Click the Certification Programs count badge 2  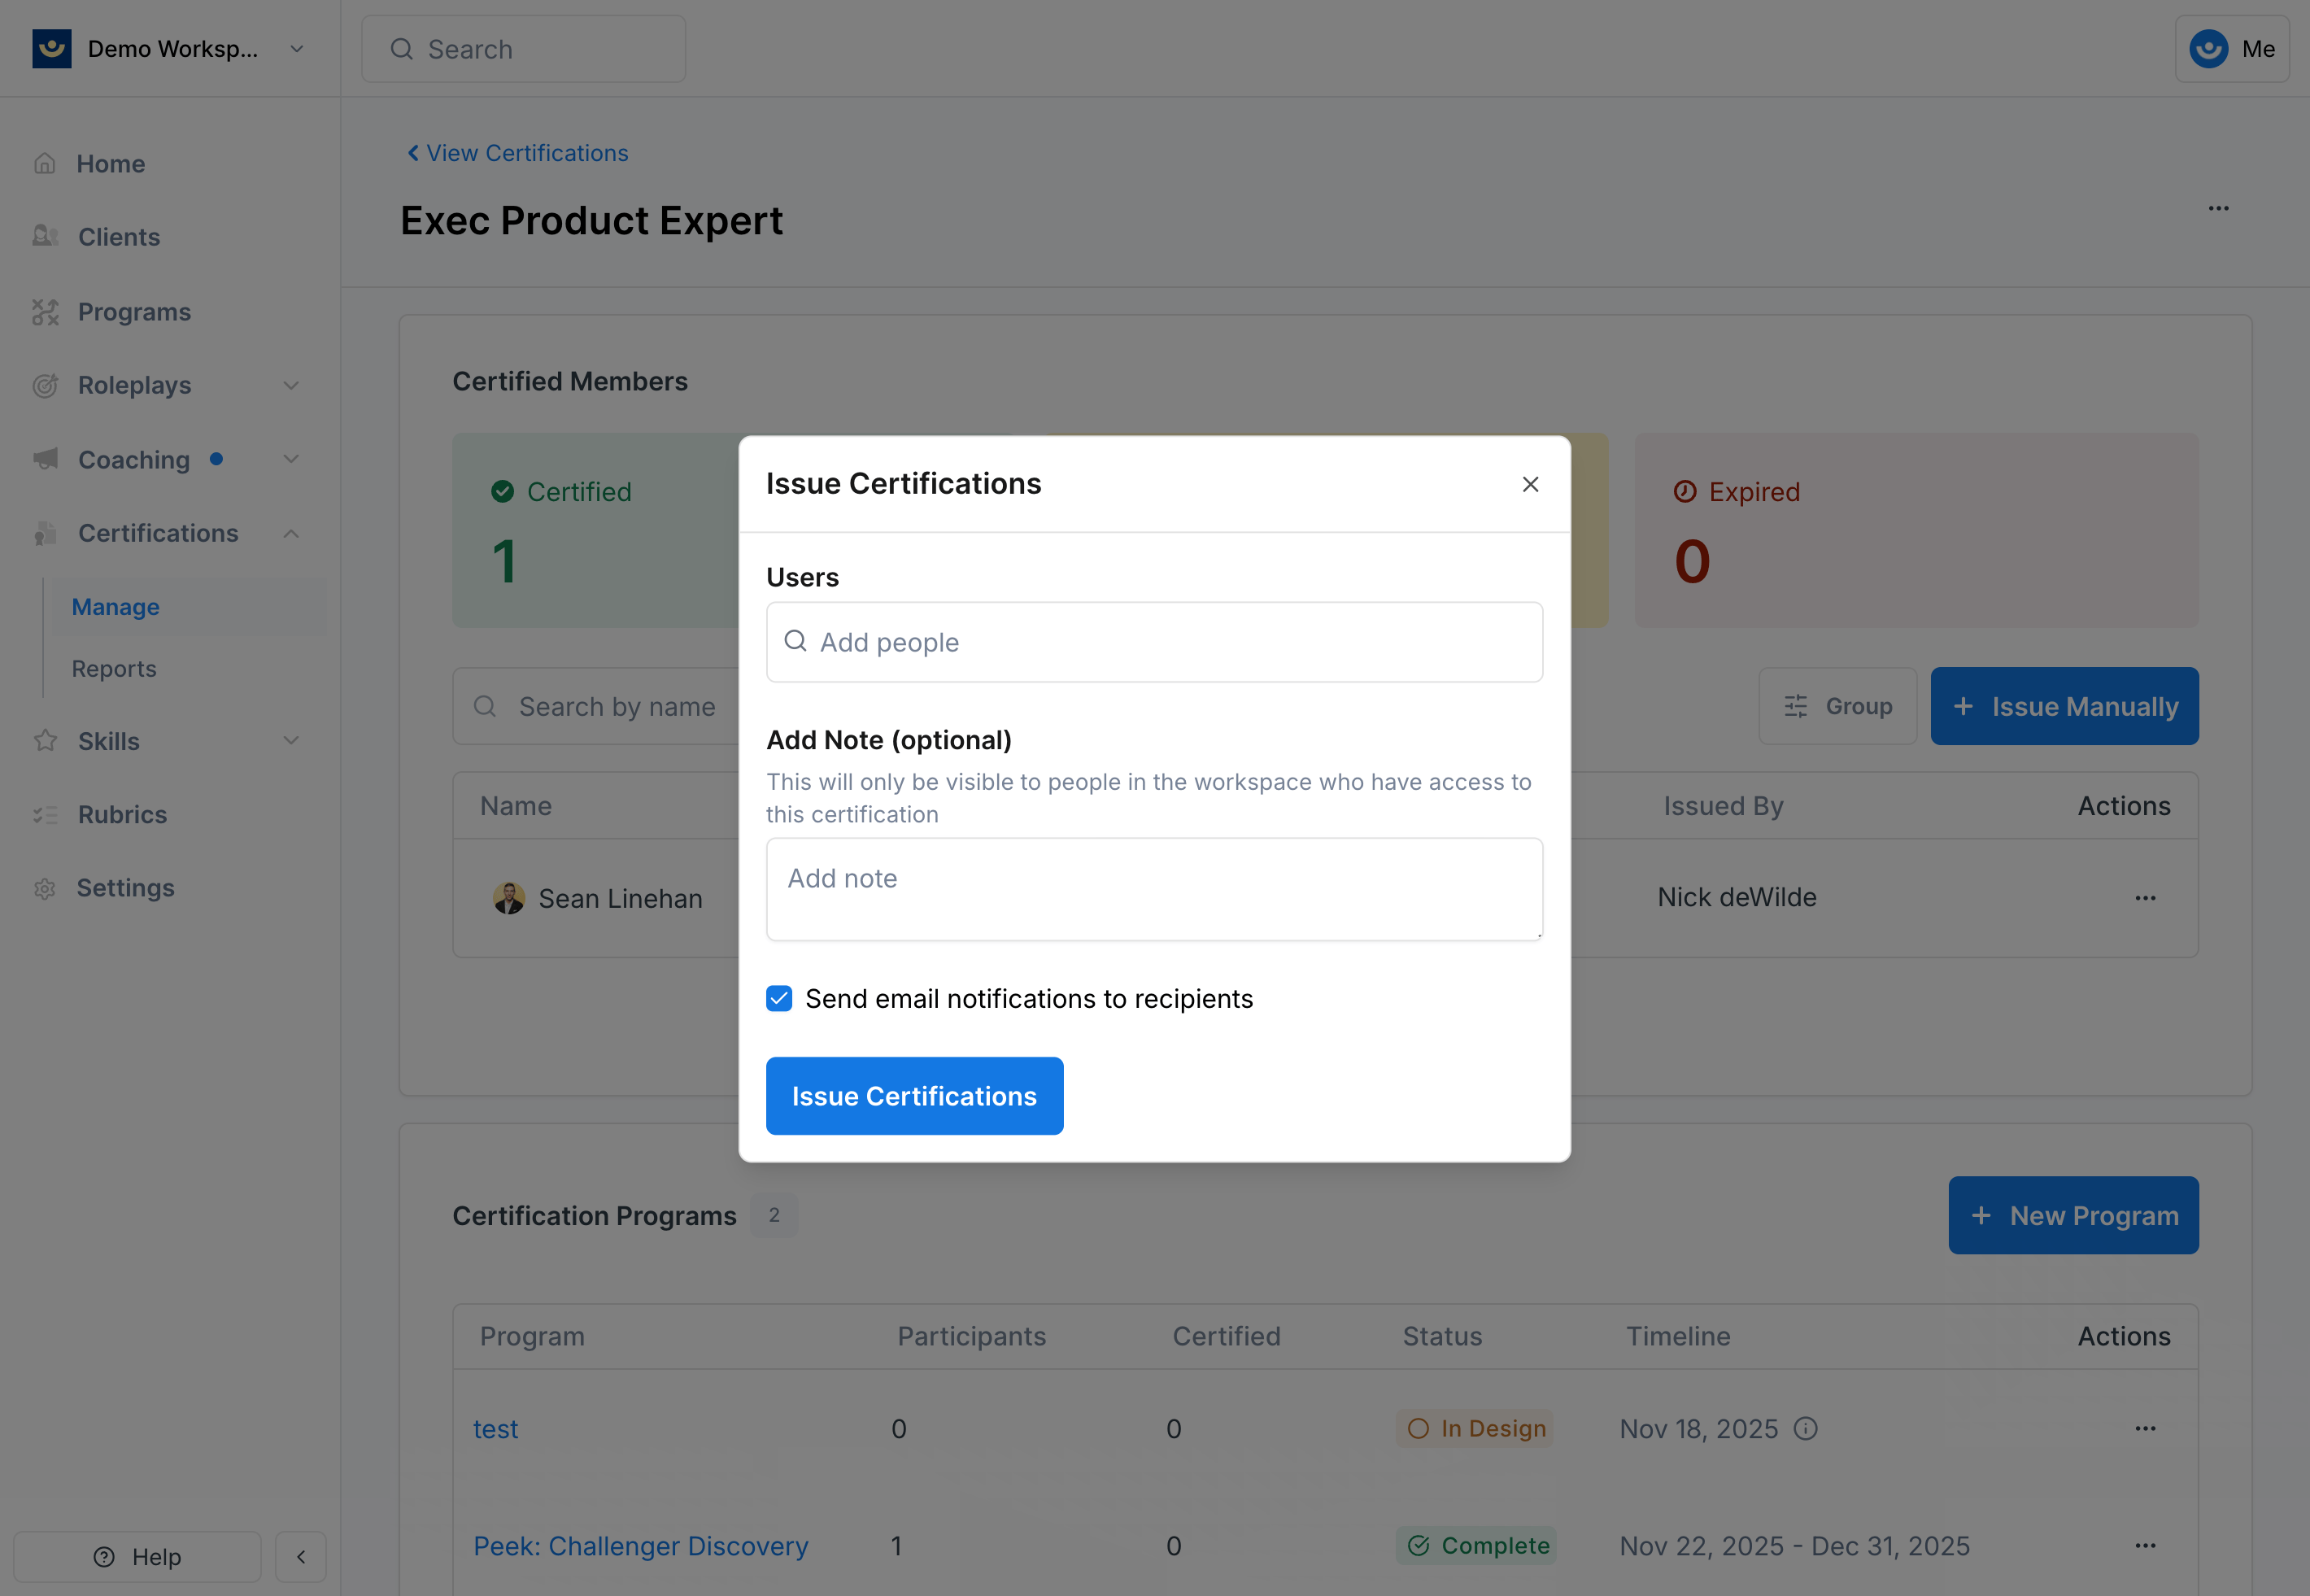point(773,1215)
